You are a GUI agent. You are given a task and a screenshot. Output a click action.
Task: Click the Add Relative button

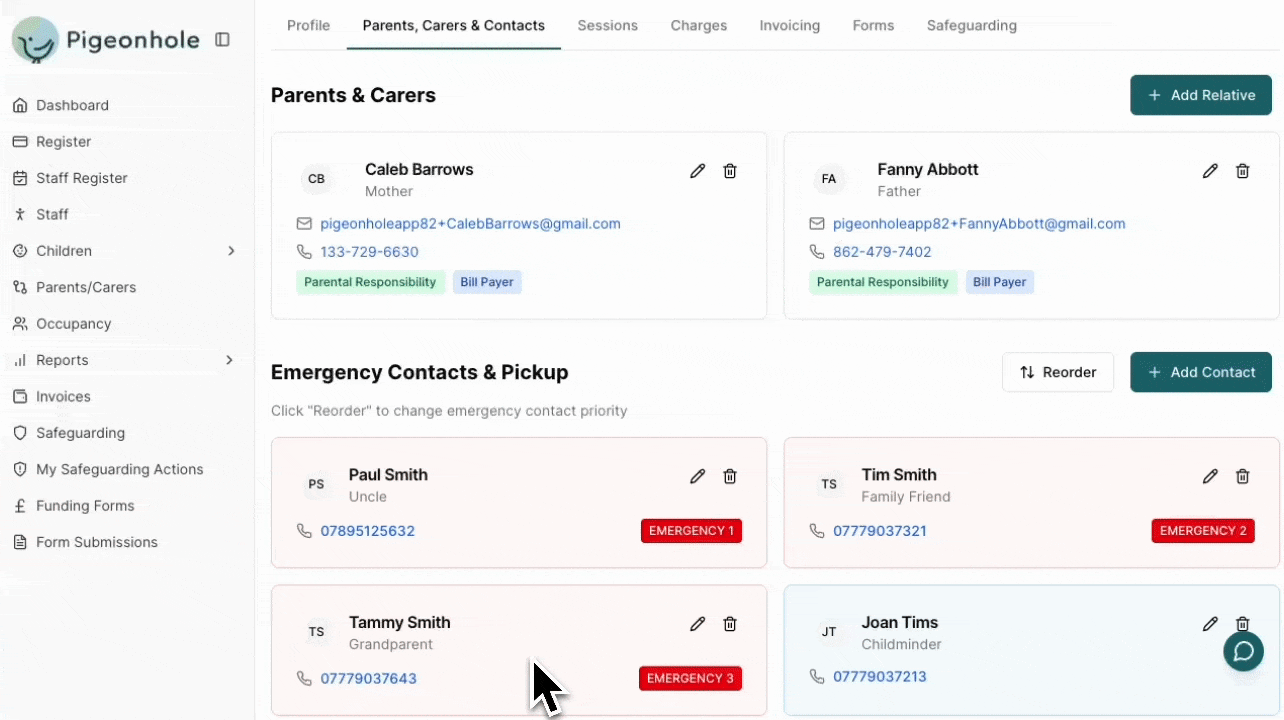(x=1200, y=95)
